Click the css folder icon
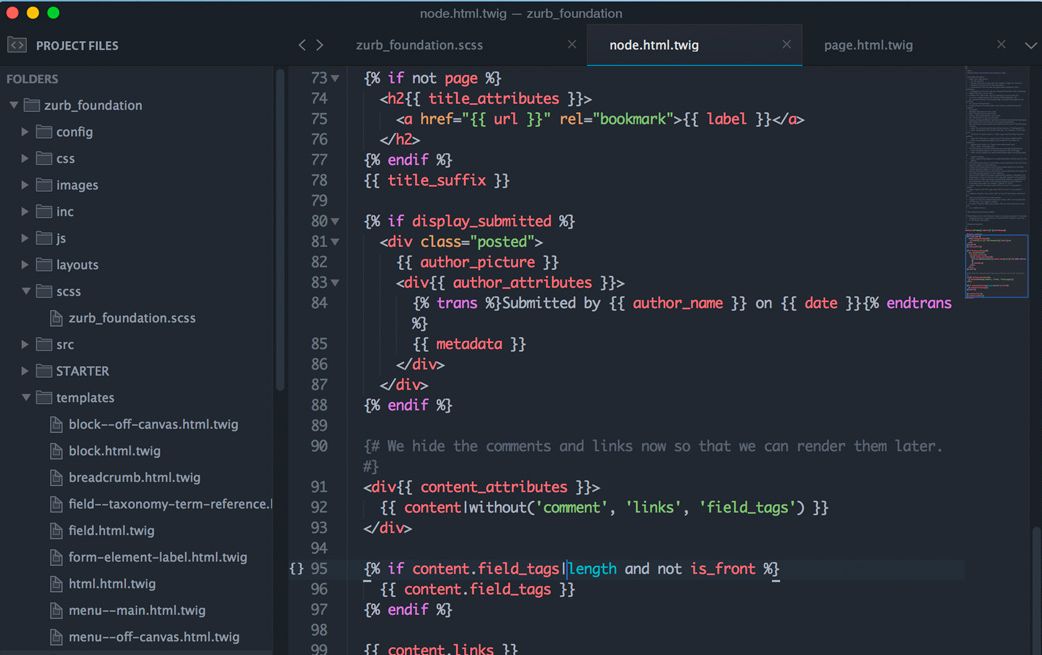Screen dimensions: 1042x655 pos(44,158)
